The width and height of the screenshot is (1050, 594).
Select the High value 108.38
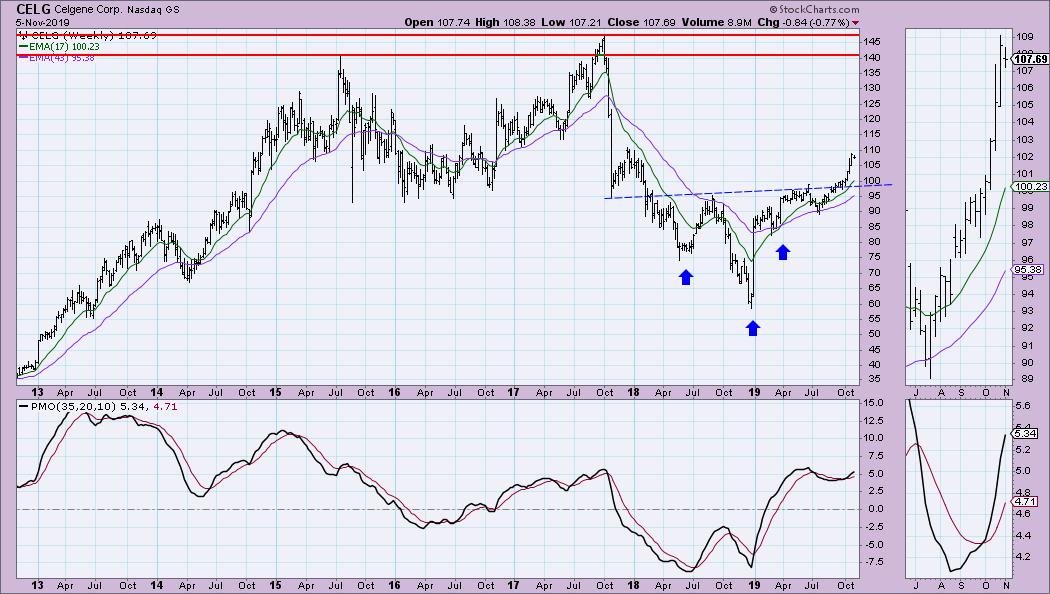[518, 22]
